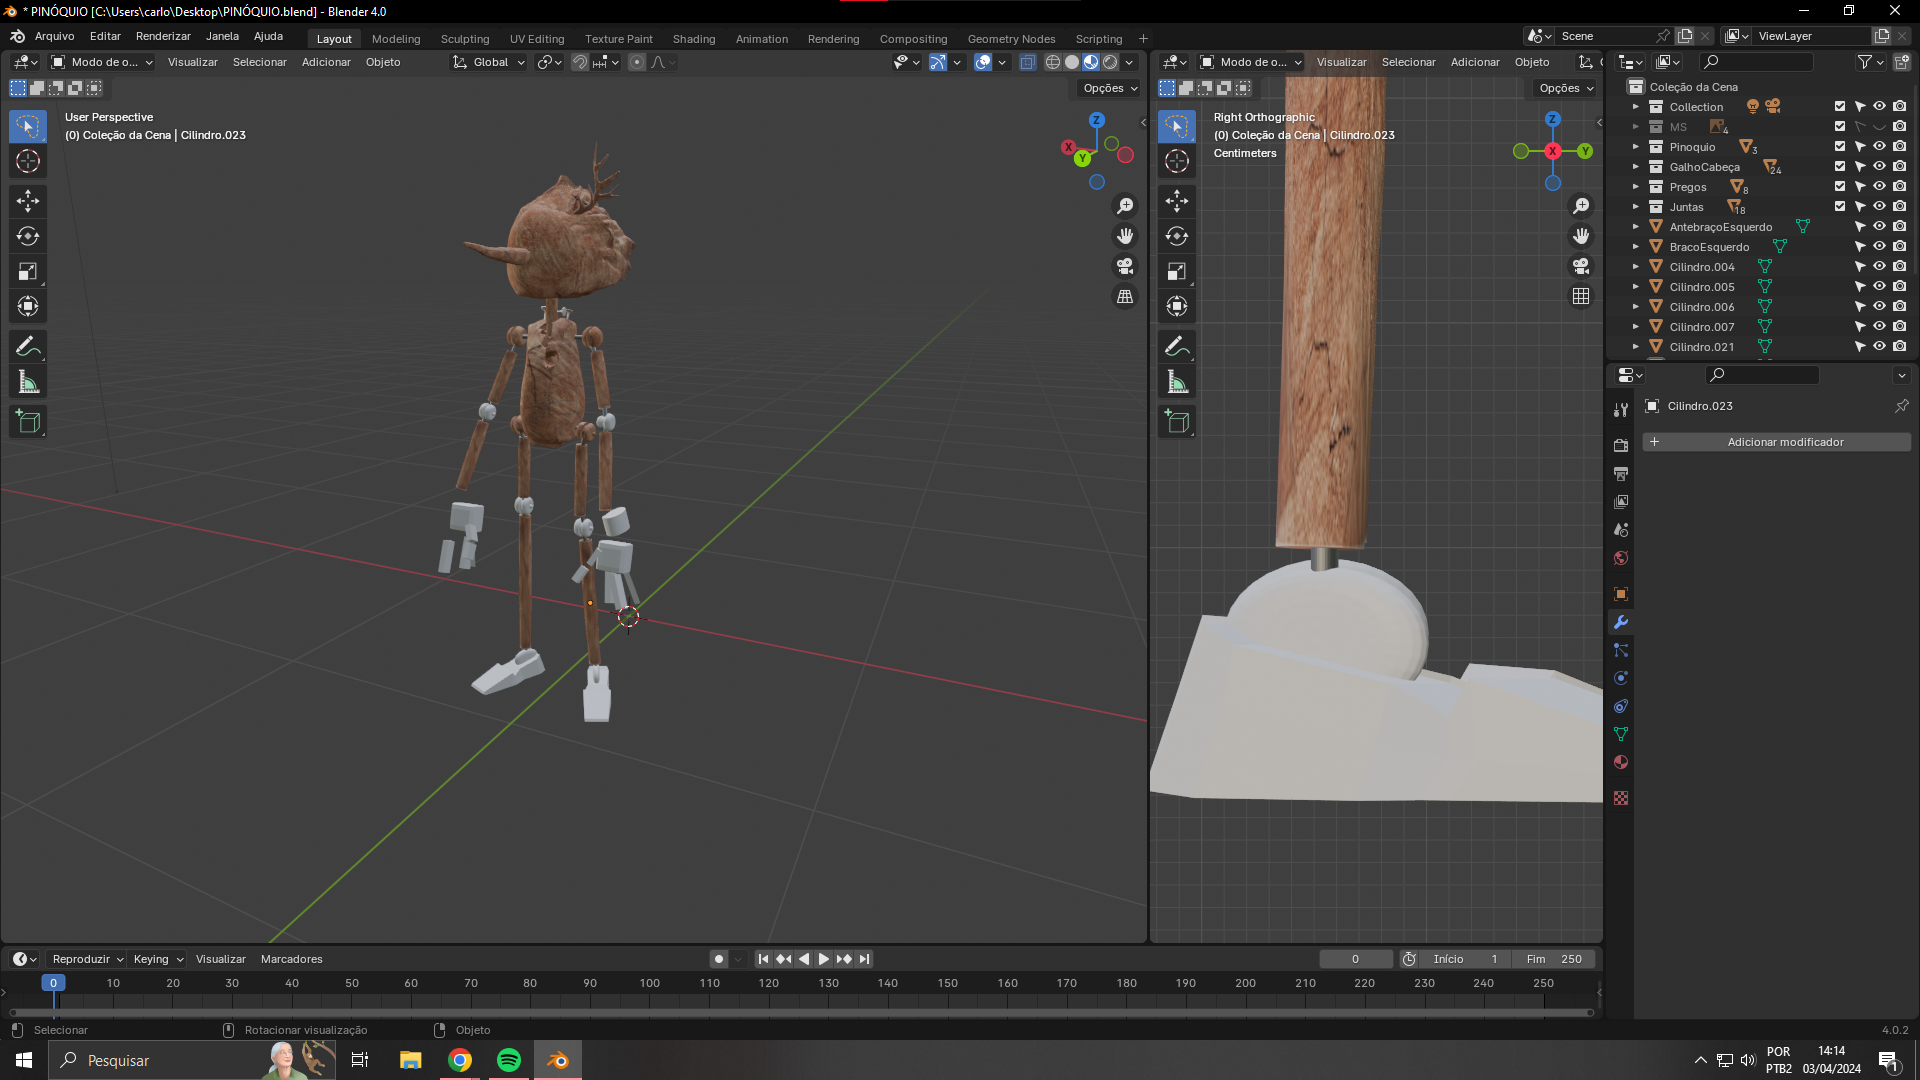Expand the GalhoCabeça collection
The width and height of the screenshot is (1920, 1080).
pos(1636,167)
